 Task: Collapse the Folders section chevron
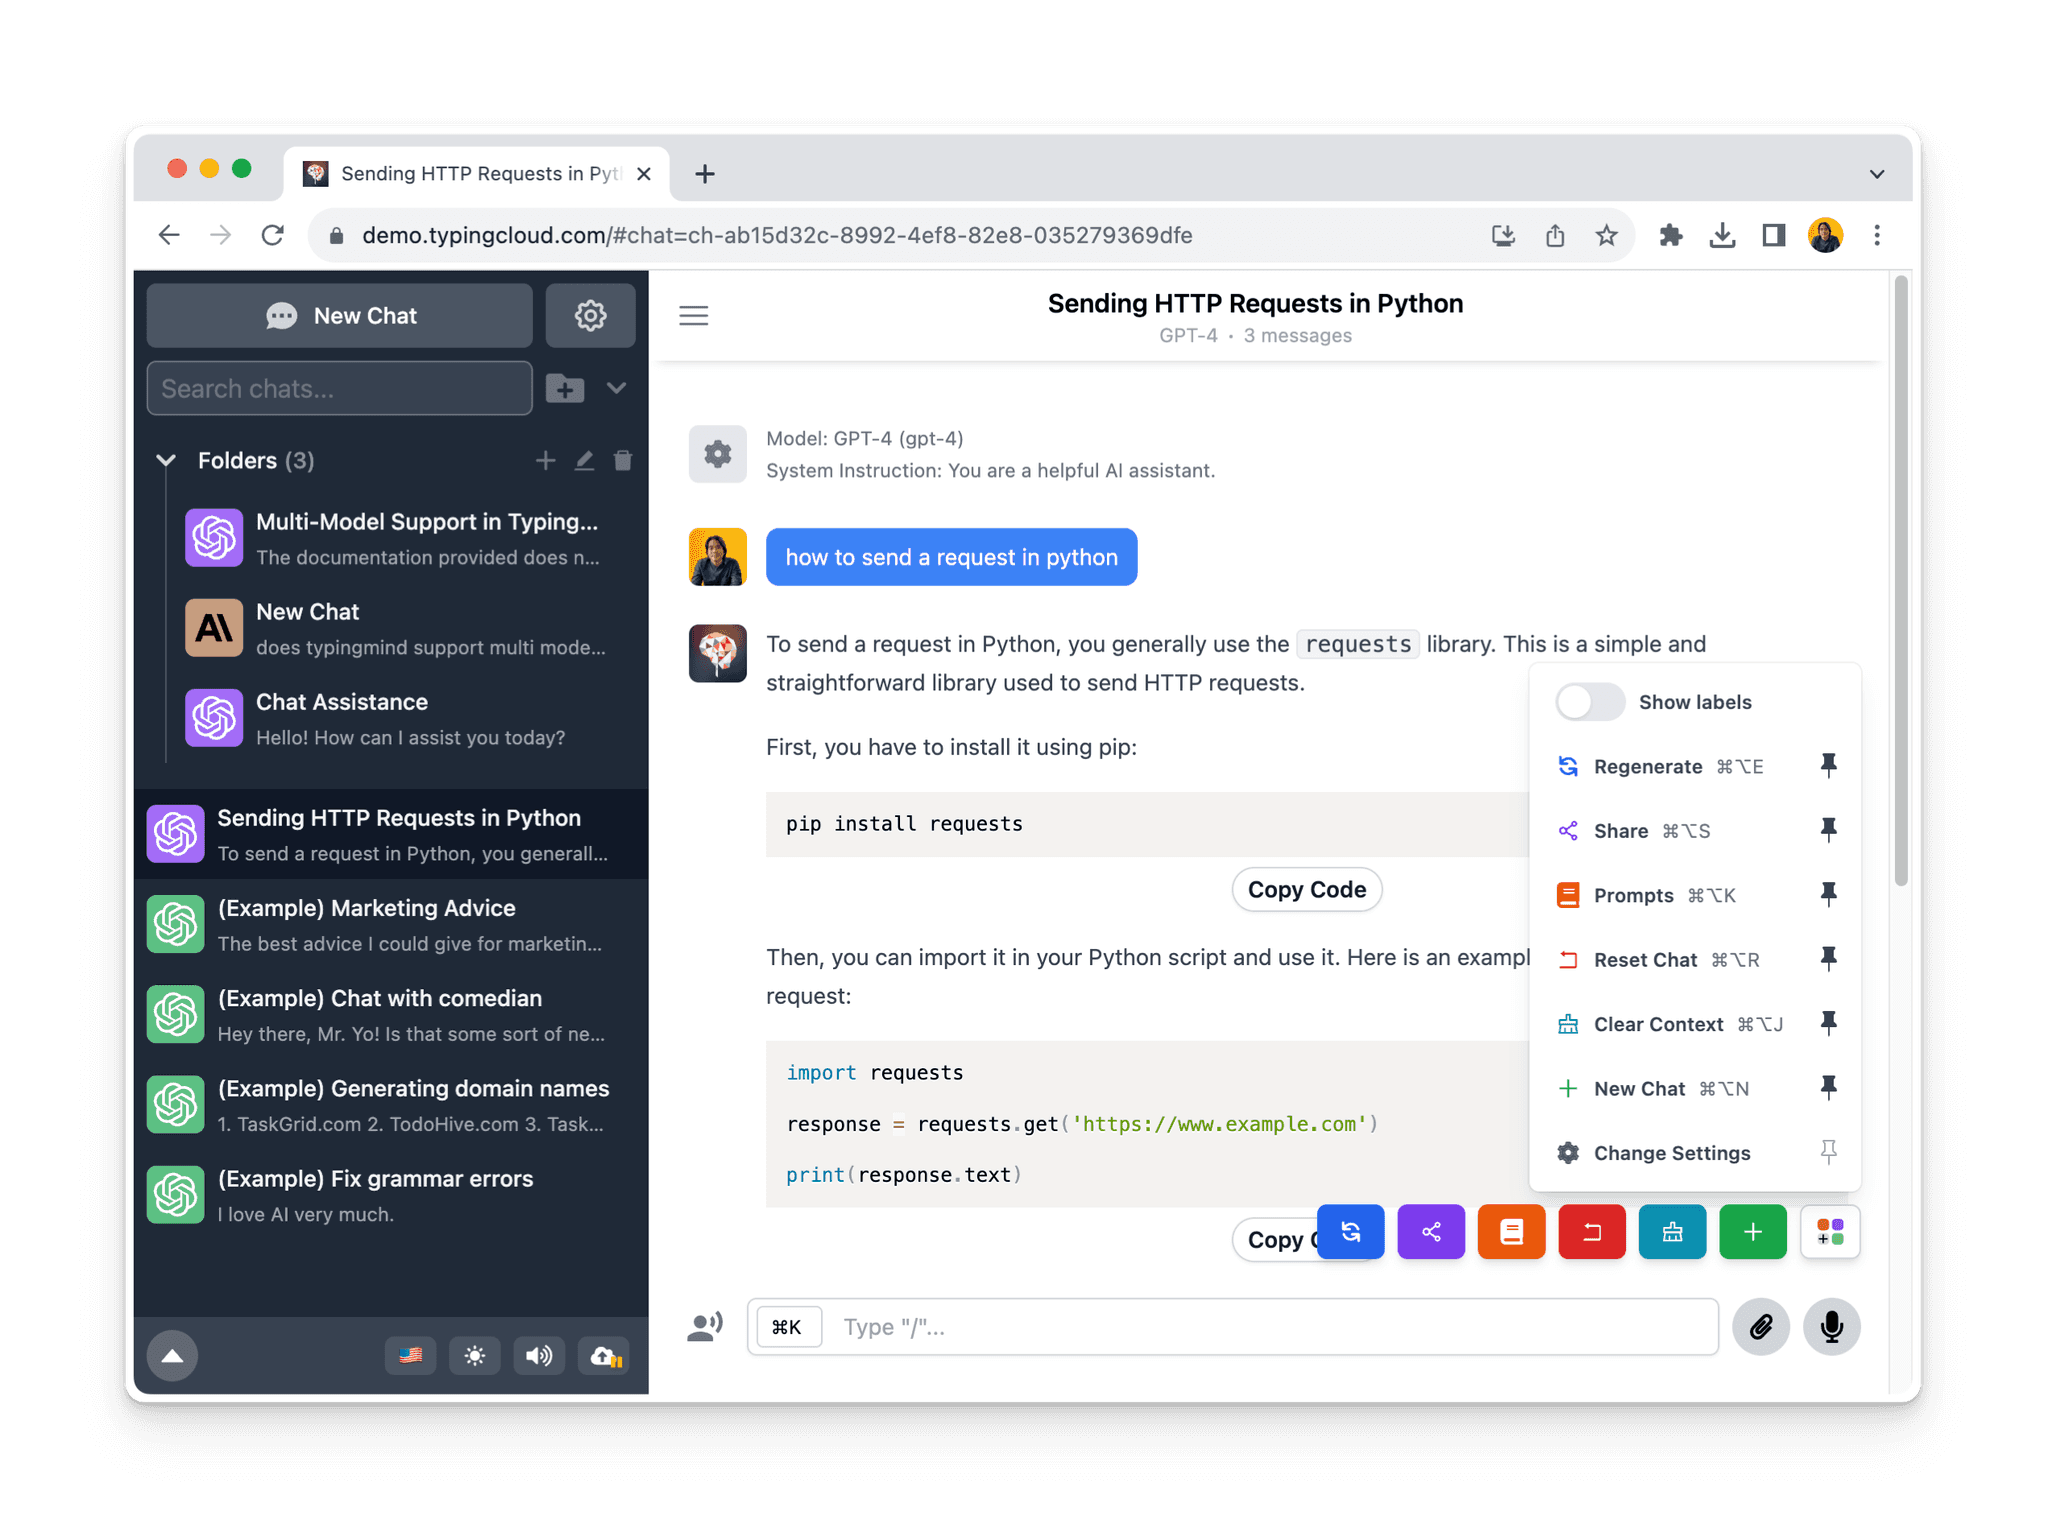(x=166, y=460)
